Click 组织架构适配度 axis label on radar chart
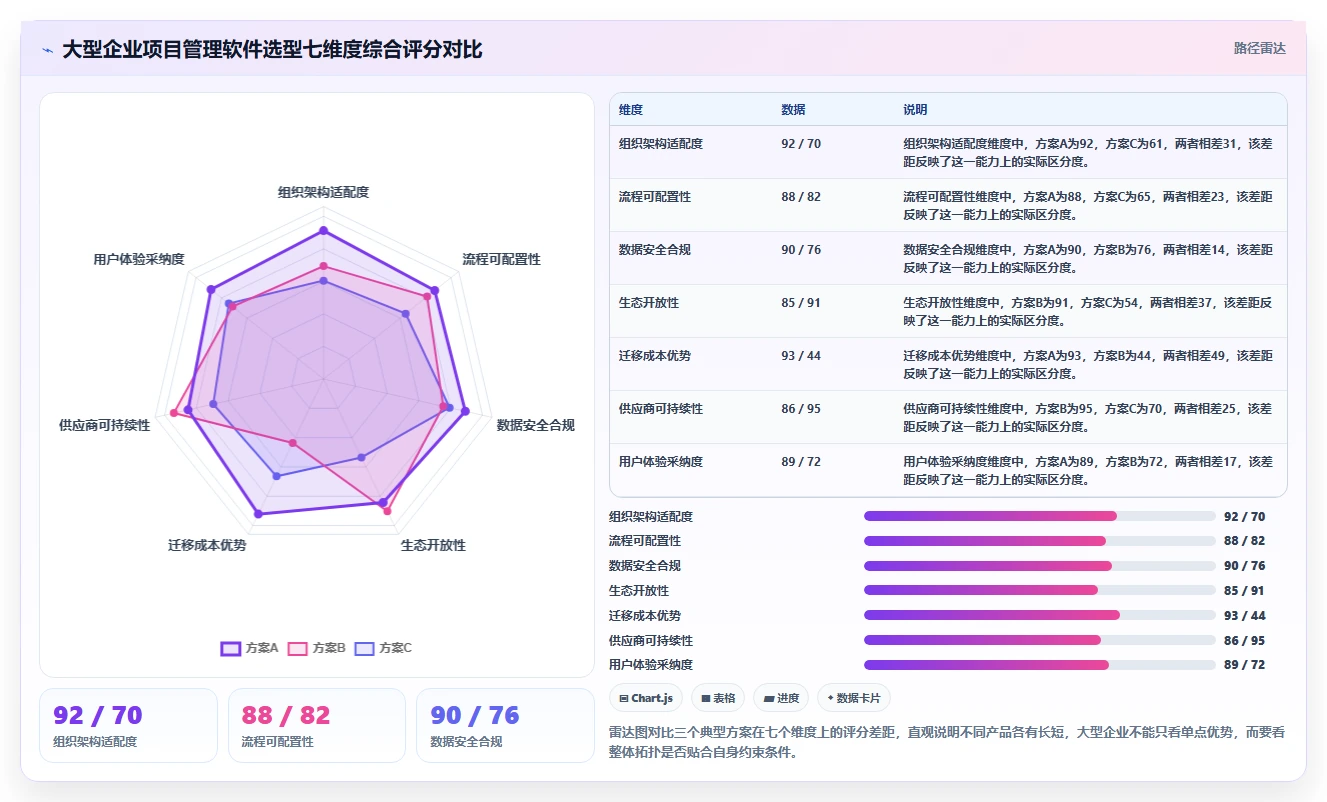Viewport: 1327px width, 802px height. click(x=323, y=192)
